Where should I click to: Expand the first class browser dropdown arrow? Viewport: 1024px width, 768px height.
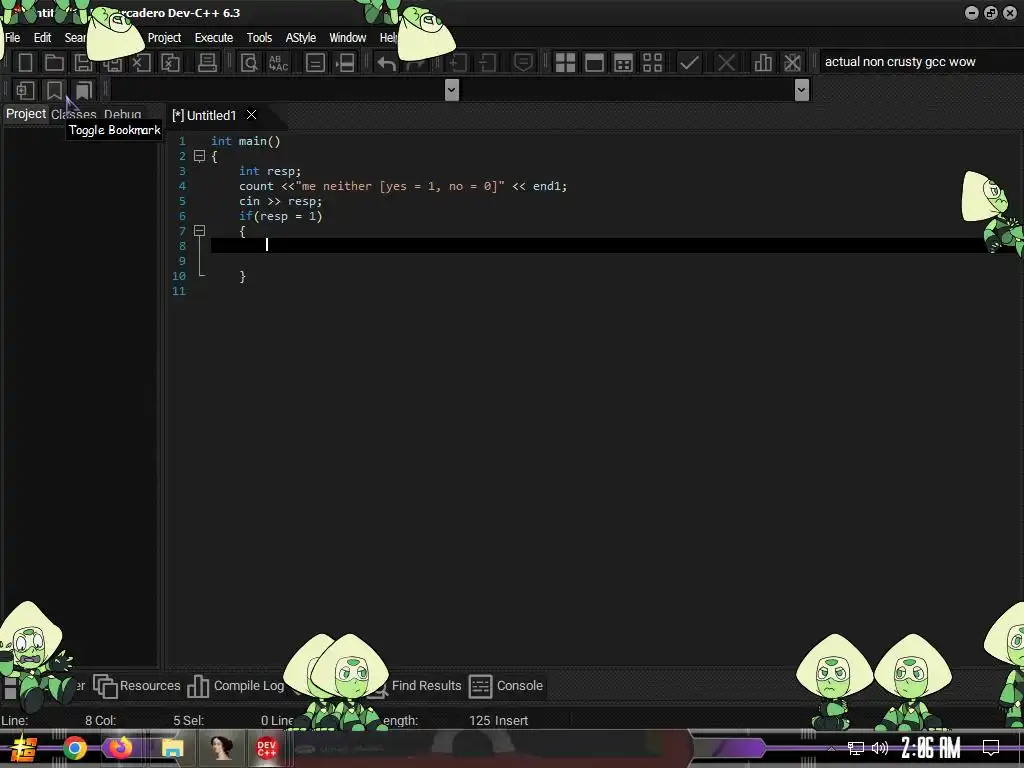click(451, 90)
